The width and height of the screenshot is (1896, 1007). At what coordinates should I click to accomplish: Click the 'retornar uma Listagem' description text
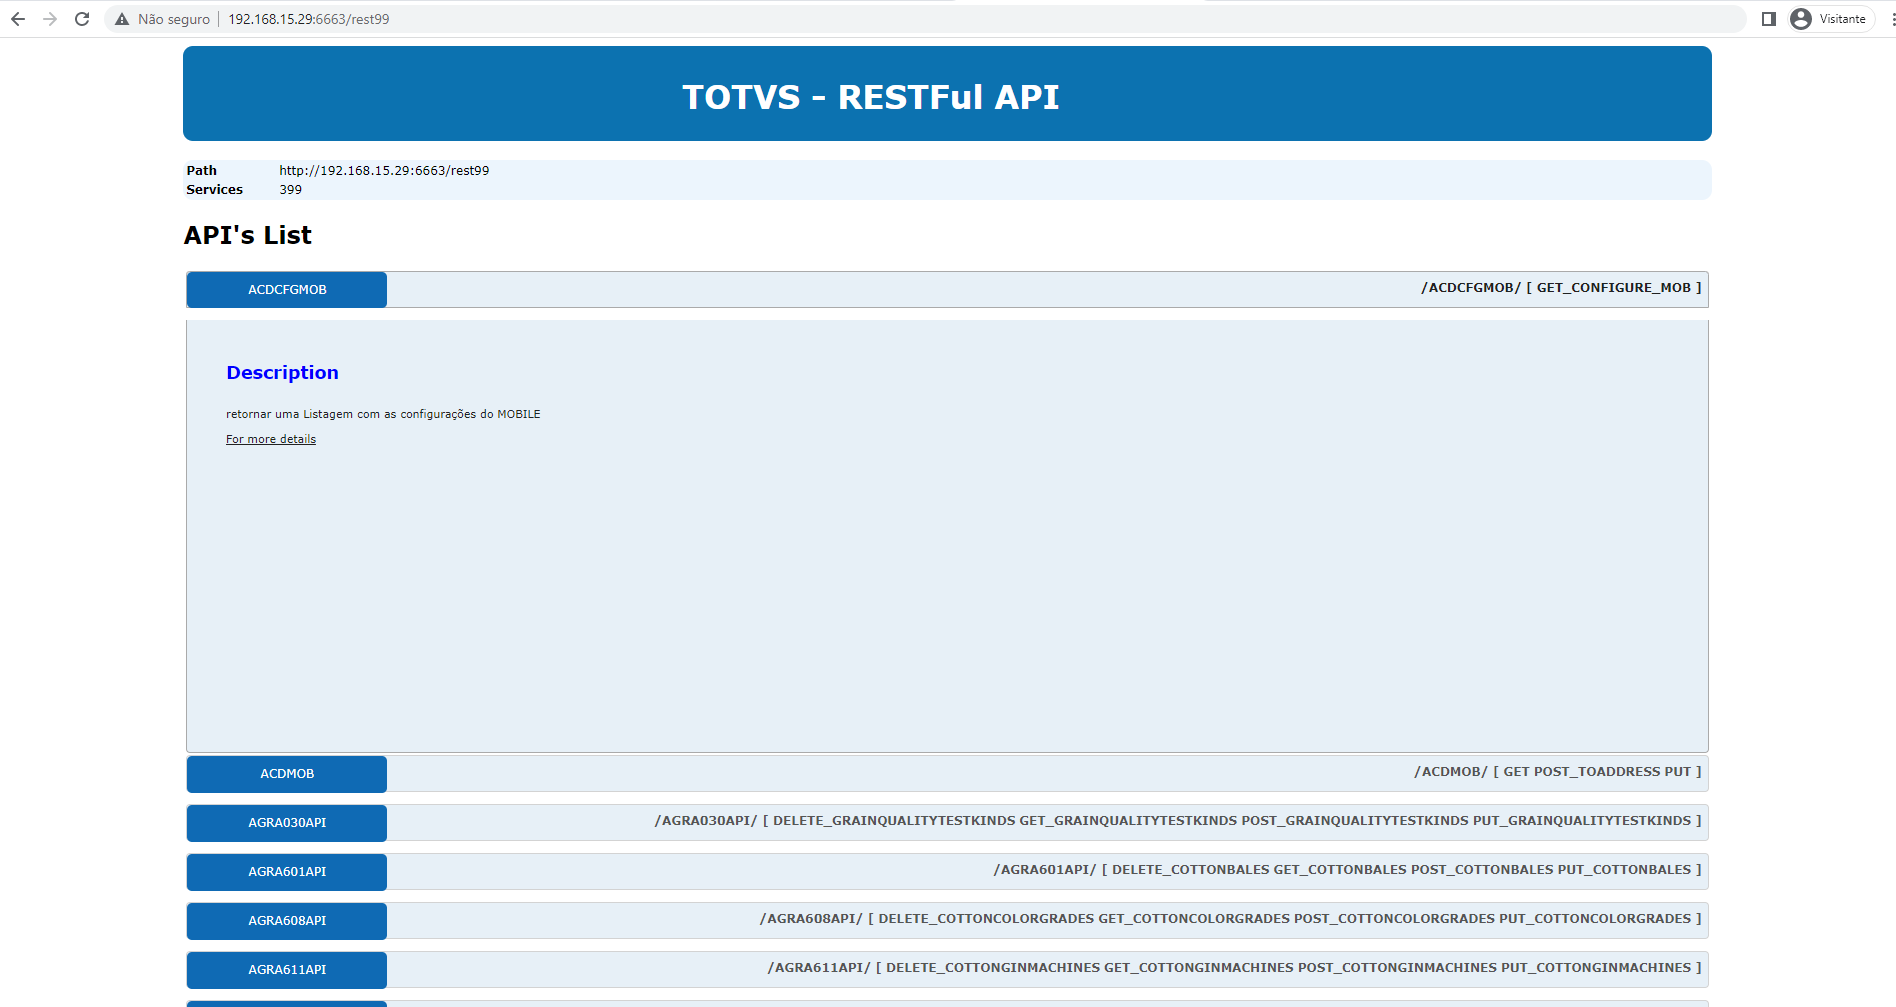383,414
